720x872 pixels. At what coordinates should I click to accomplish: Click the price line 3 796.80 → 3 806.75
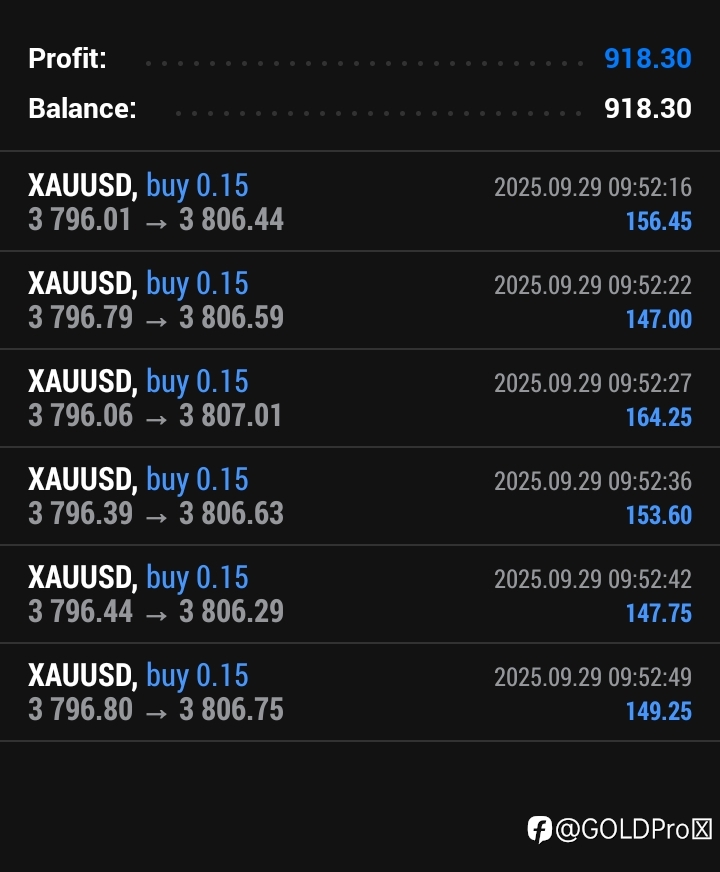click(155, 709)
